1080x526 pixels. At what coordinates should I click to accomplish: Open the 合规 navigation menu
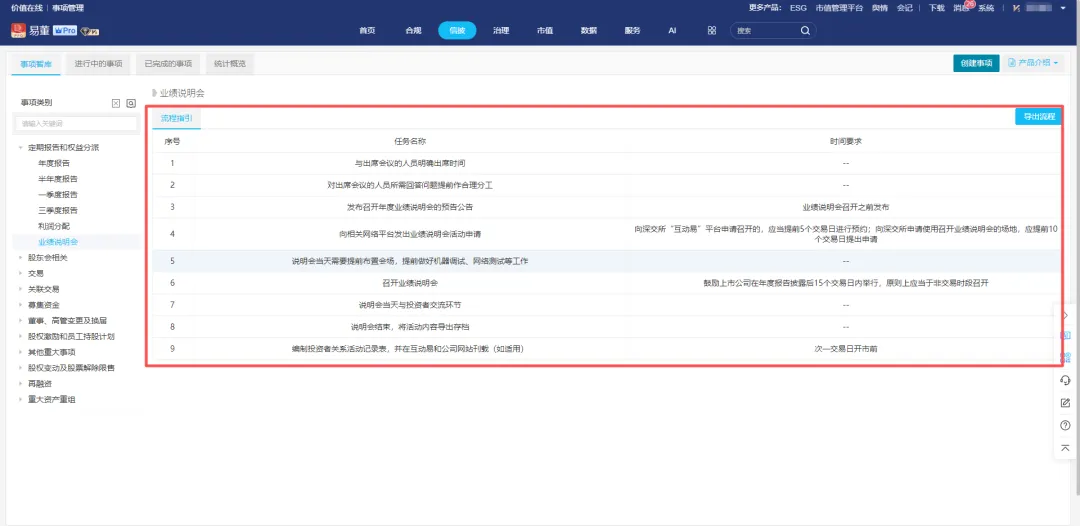point(413,31)
